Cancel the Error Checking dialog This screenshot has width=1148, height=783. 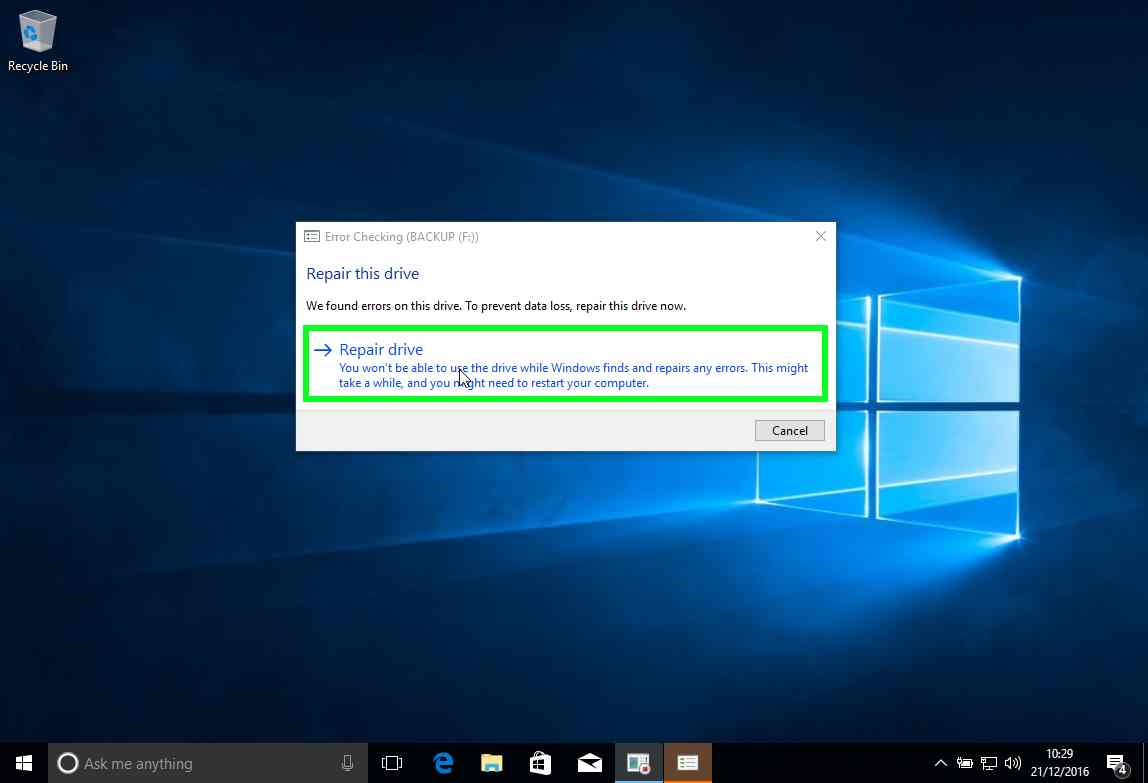click(789, 431)
